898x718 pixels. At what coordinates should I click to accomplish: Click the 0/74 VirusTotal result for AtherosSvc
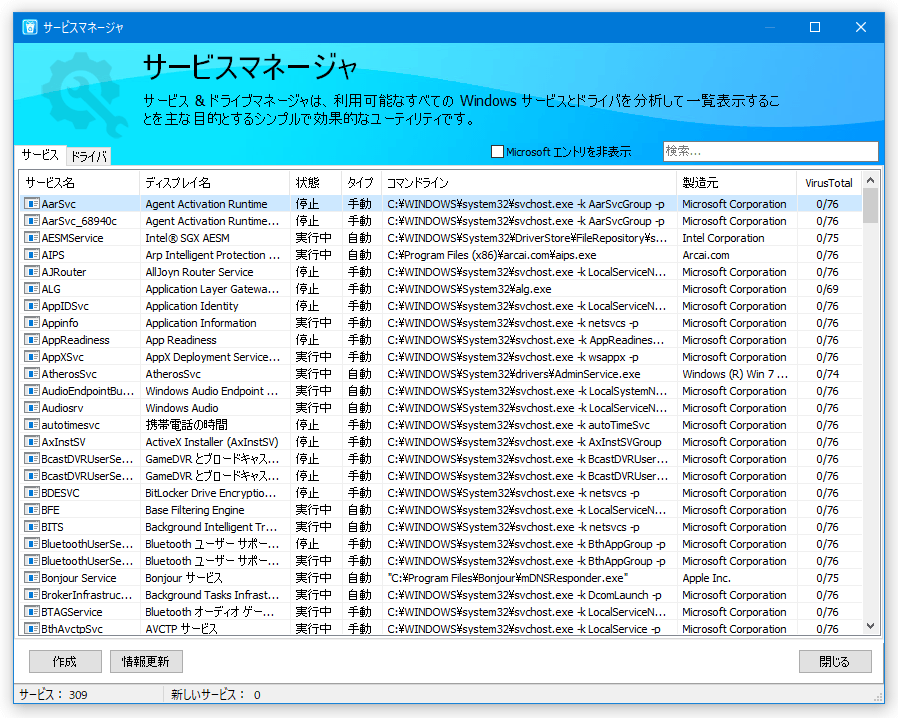827,374
